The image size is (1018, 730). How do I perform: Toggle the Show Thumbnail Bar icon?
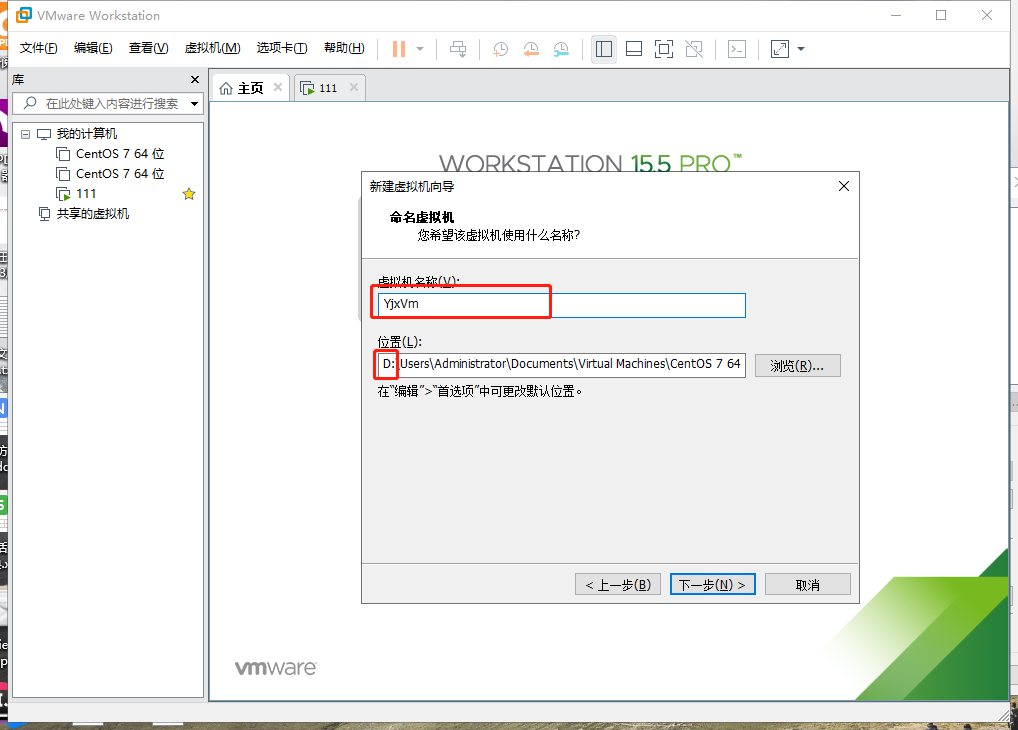pyautogui.click(x=633, y=48)
